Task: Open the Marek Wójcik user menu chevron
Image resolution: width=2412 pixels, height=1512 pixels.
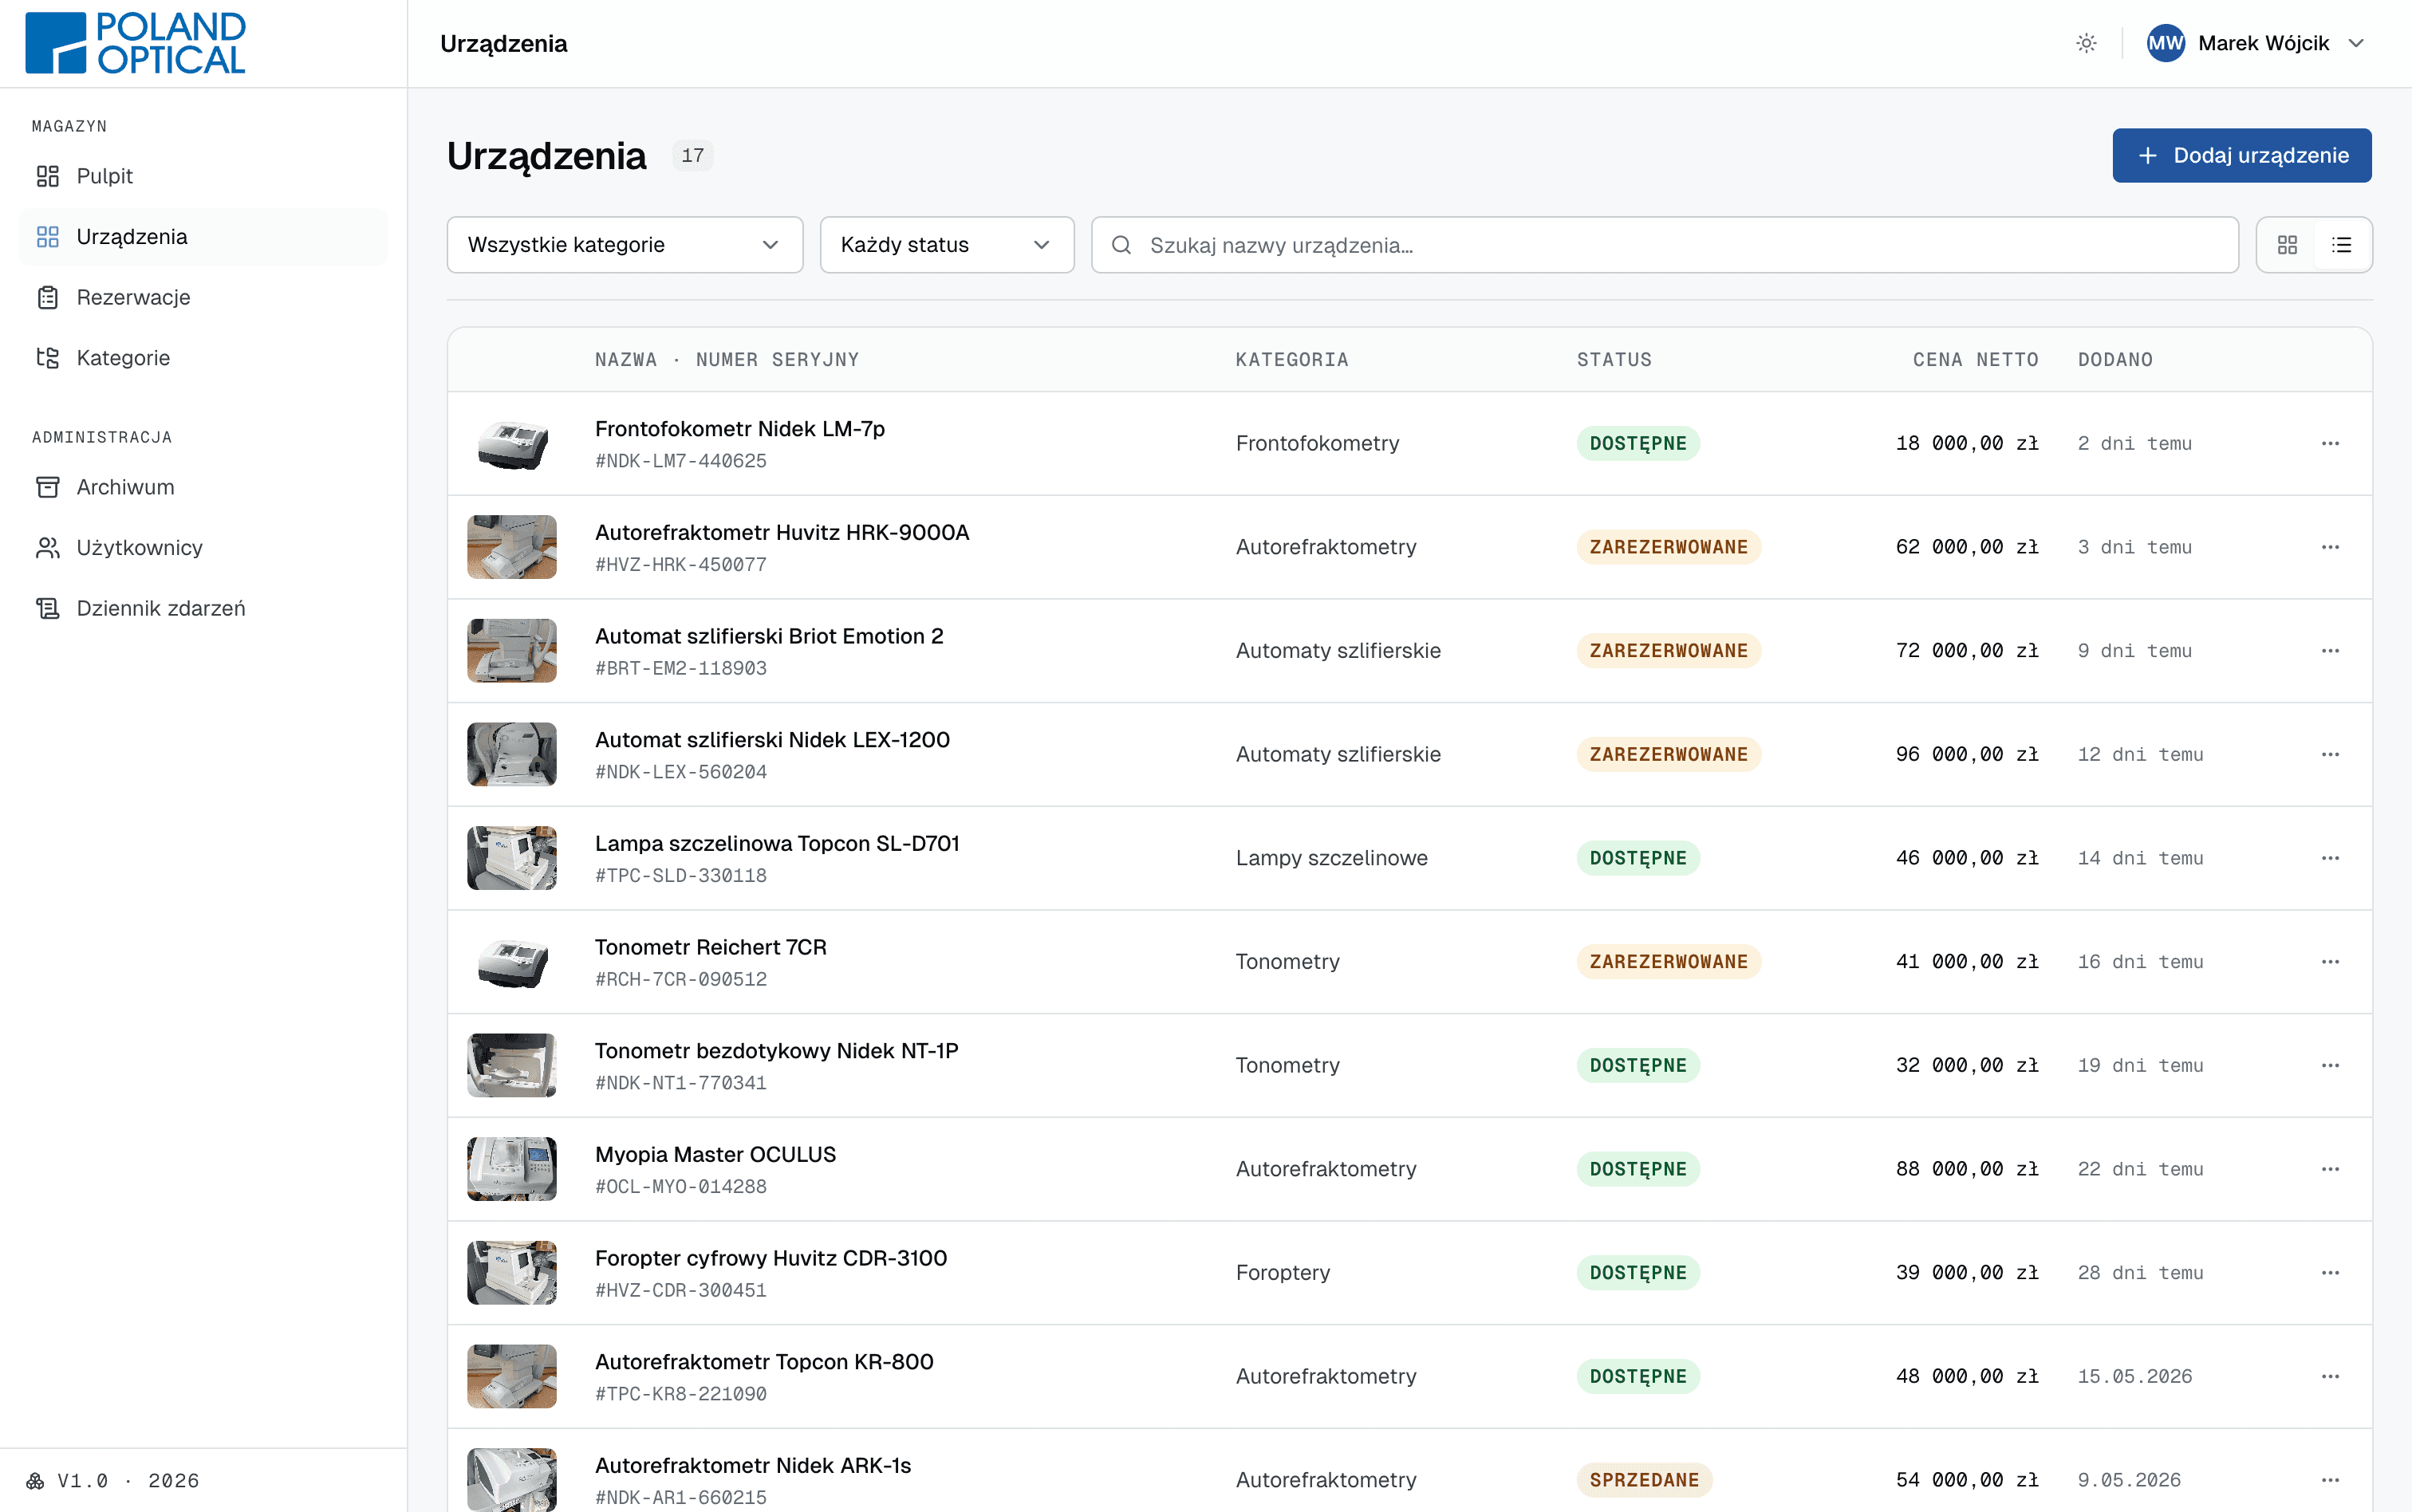Action: pyautogui.click(x=2356, y=43)
